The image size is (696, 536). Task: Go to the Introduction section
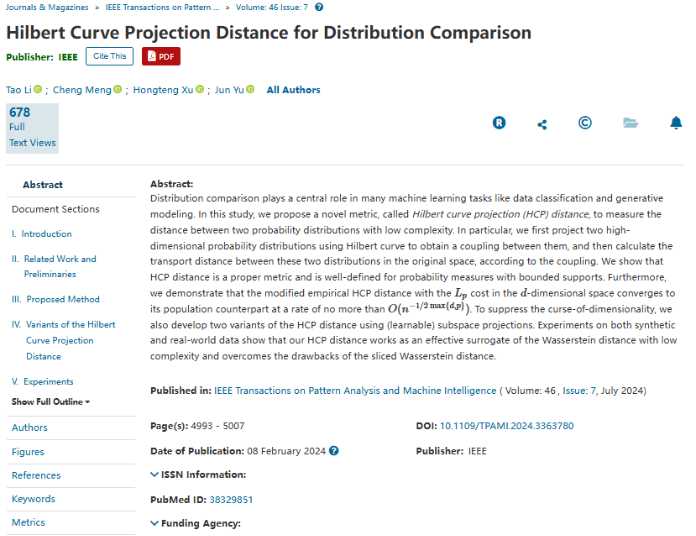(47, 234)
